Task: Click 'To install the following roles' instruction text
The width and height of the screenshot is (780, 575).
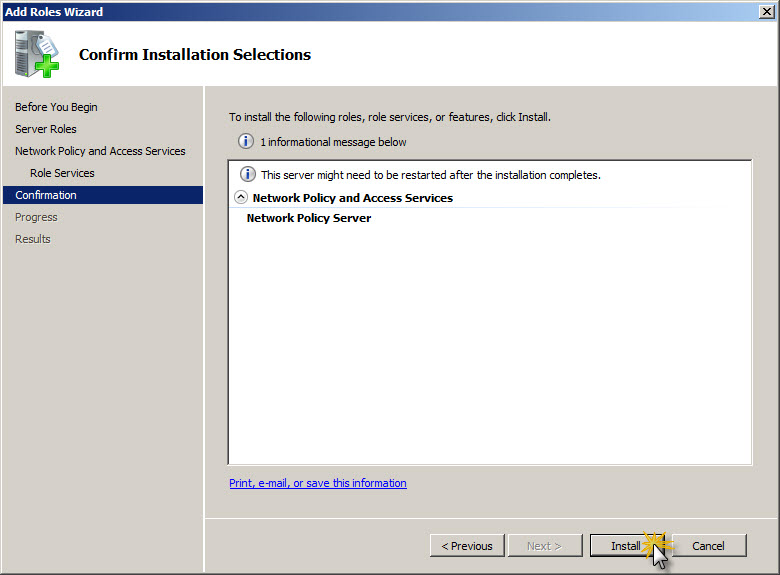Action: click(390, 117)
